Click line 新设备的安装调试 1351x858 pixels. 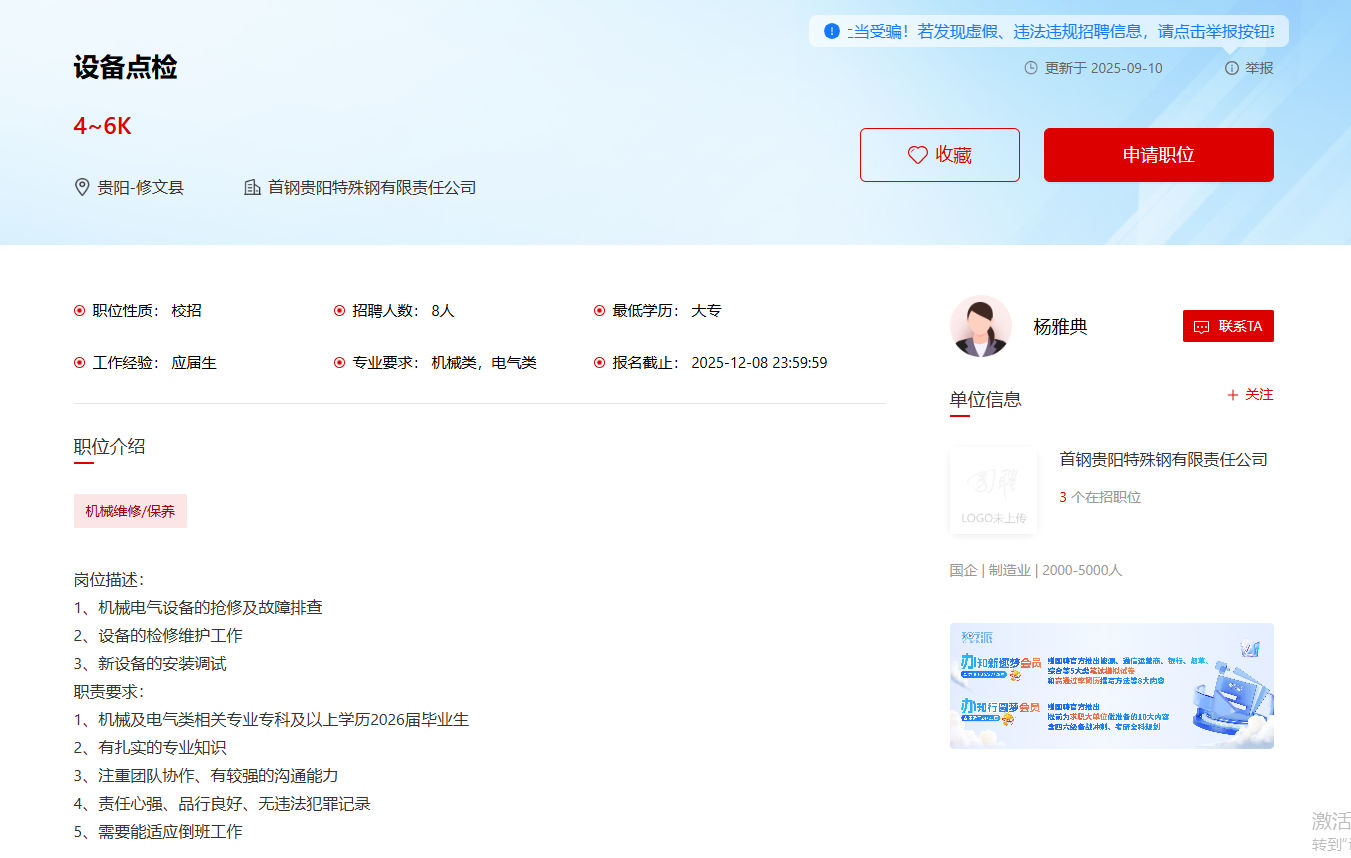(x=162, y=663)
